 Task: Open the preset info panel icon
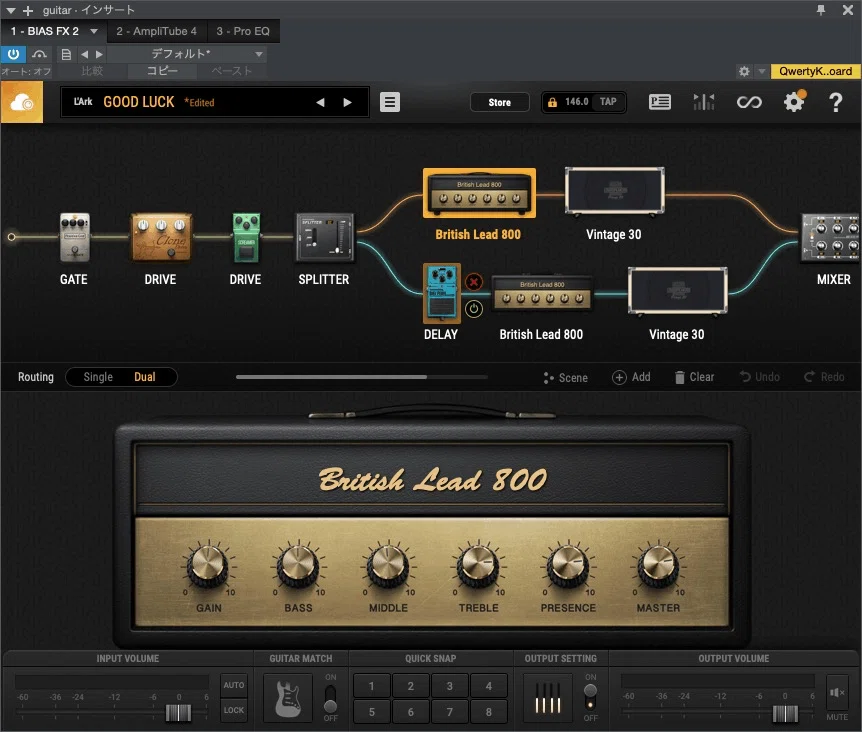[660, 102]
